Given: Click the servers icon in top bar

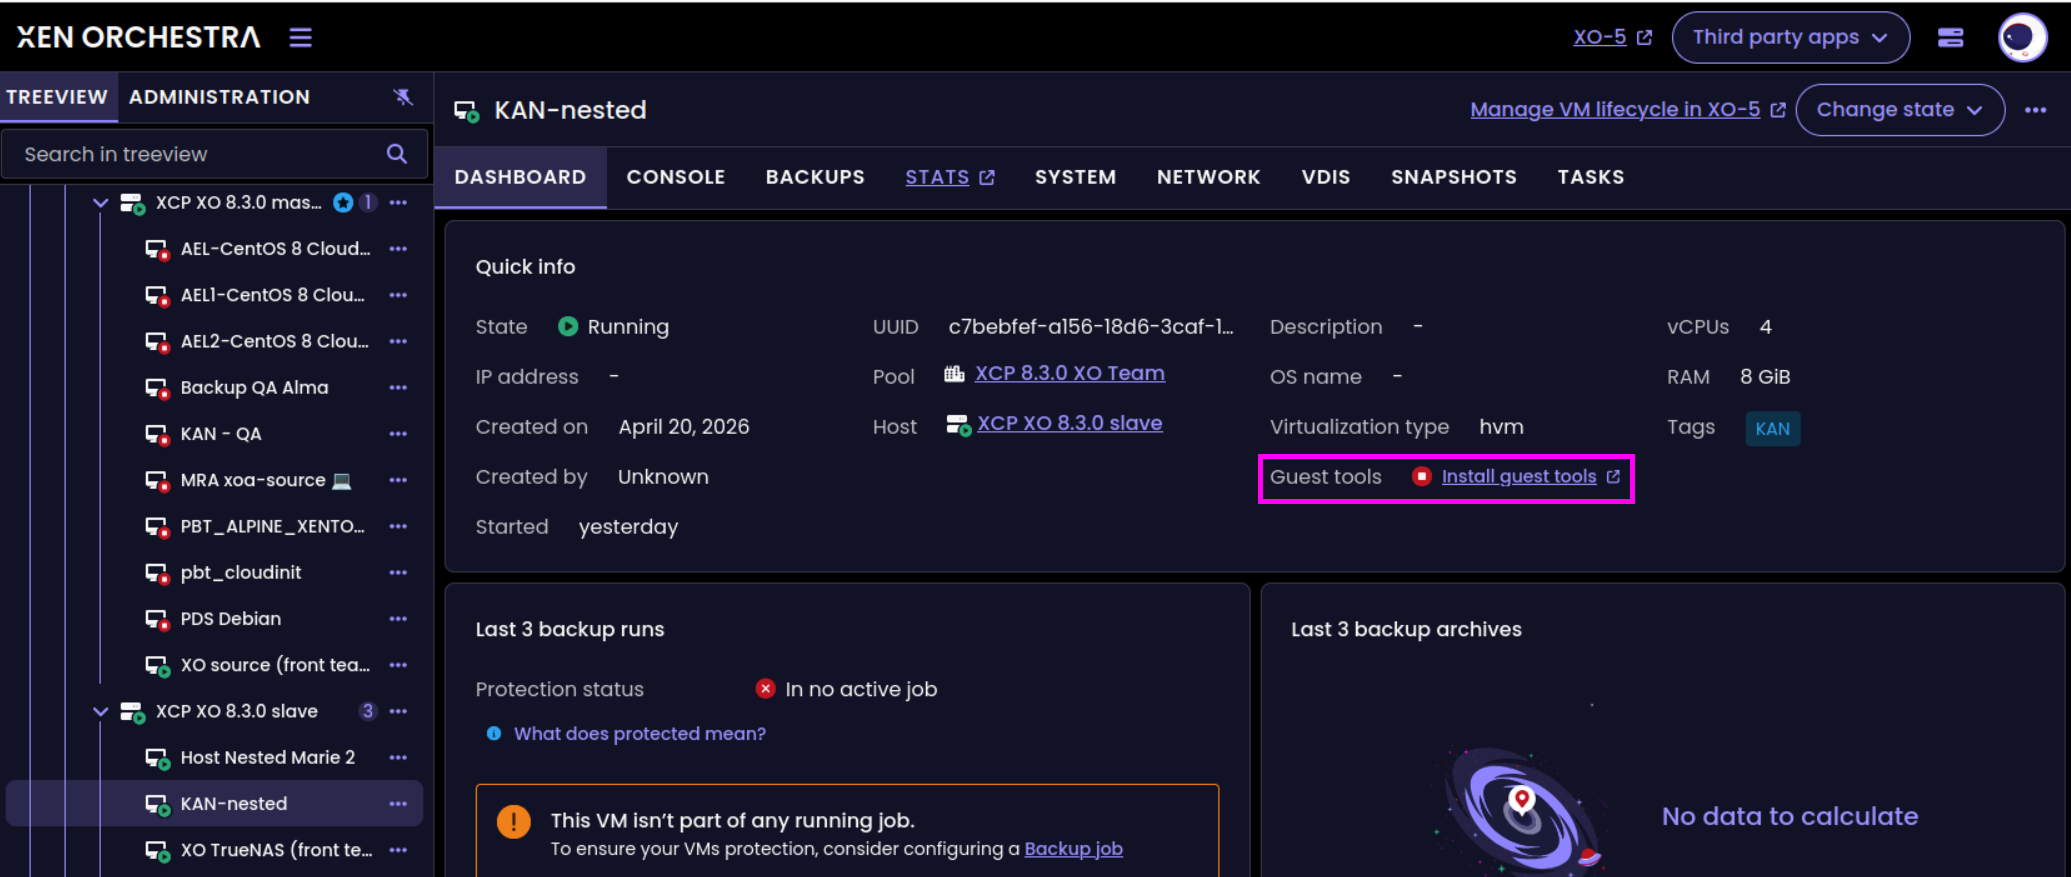Looking at the screenshot, I should pos(1950,38).
